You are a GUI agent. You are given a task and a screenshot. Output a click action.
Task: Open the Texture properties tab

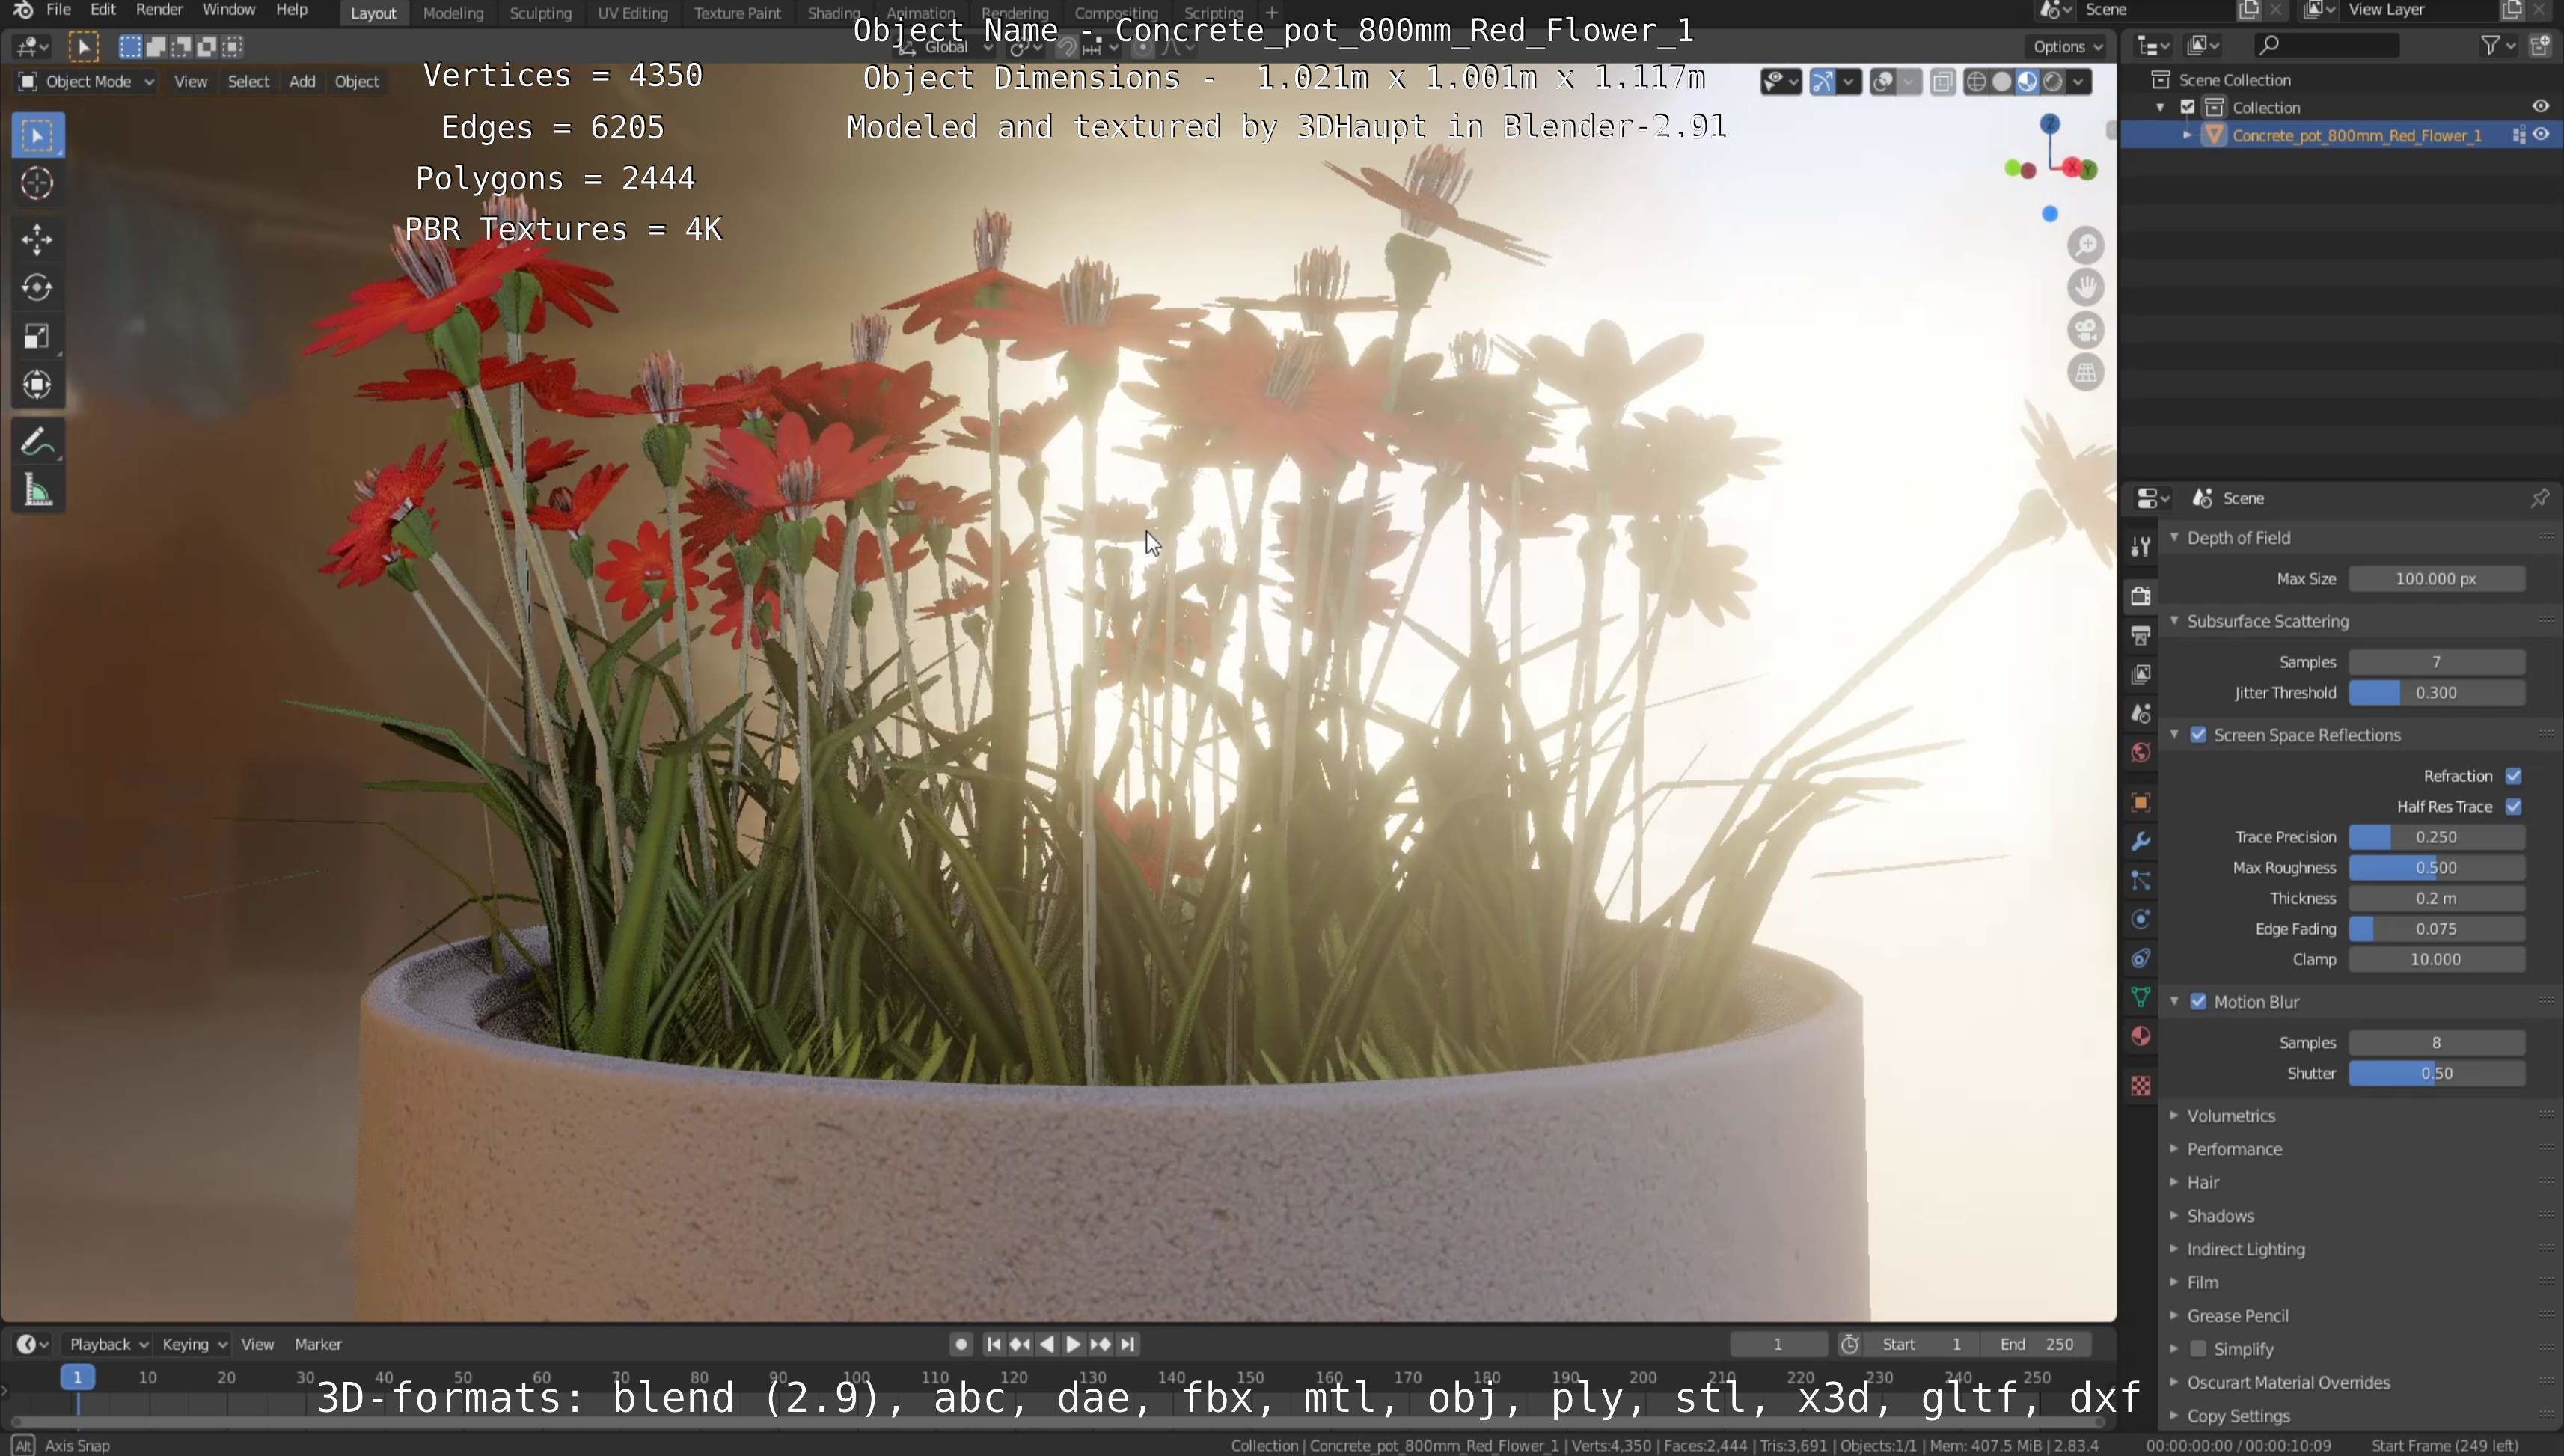click(2140, 1086)
